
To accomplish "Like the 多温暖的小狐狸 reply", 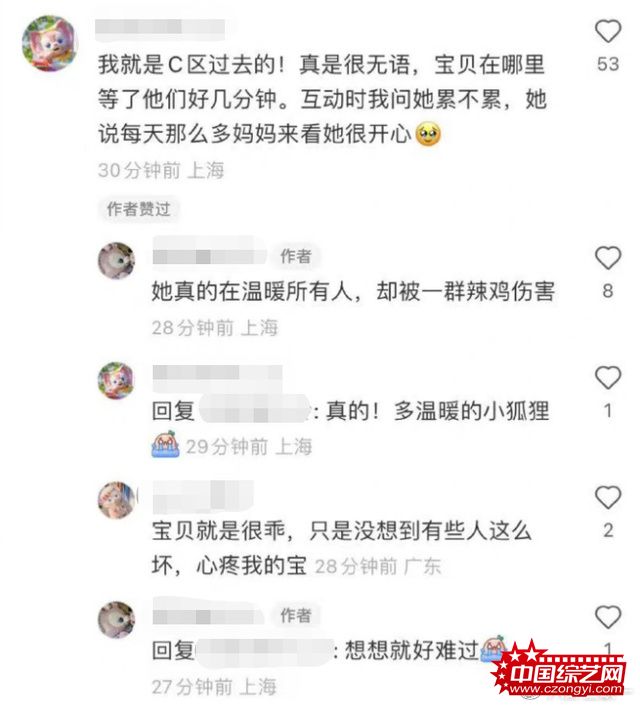I will point(607,378).
